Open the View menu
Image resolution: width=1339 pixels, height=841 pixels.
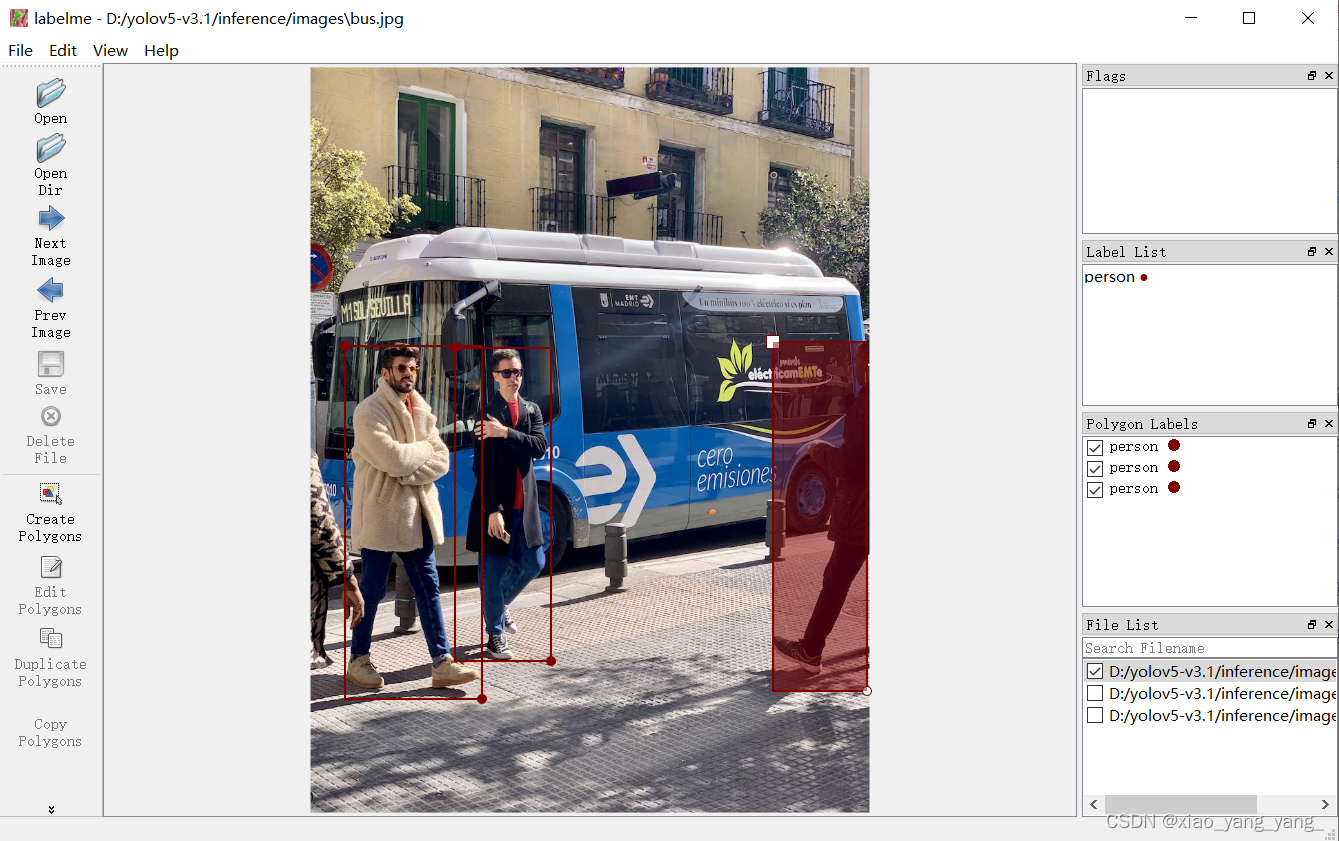(x=110, y=50)
